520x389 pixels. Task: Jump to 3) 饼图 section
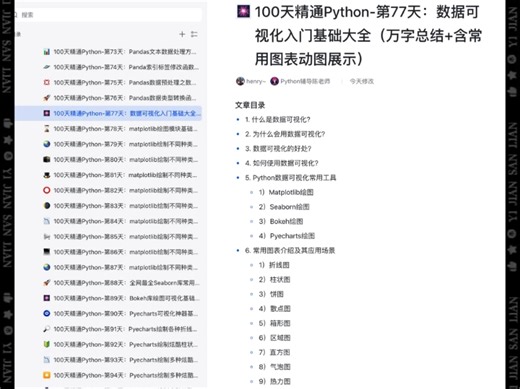pos(271,294)
